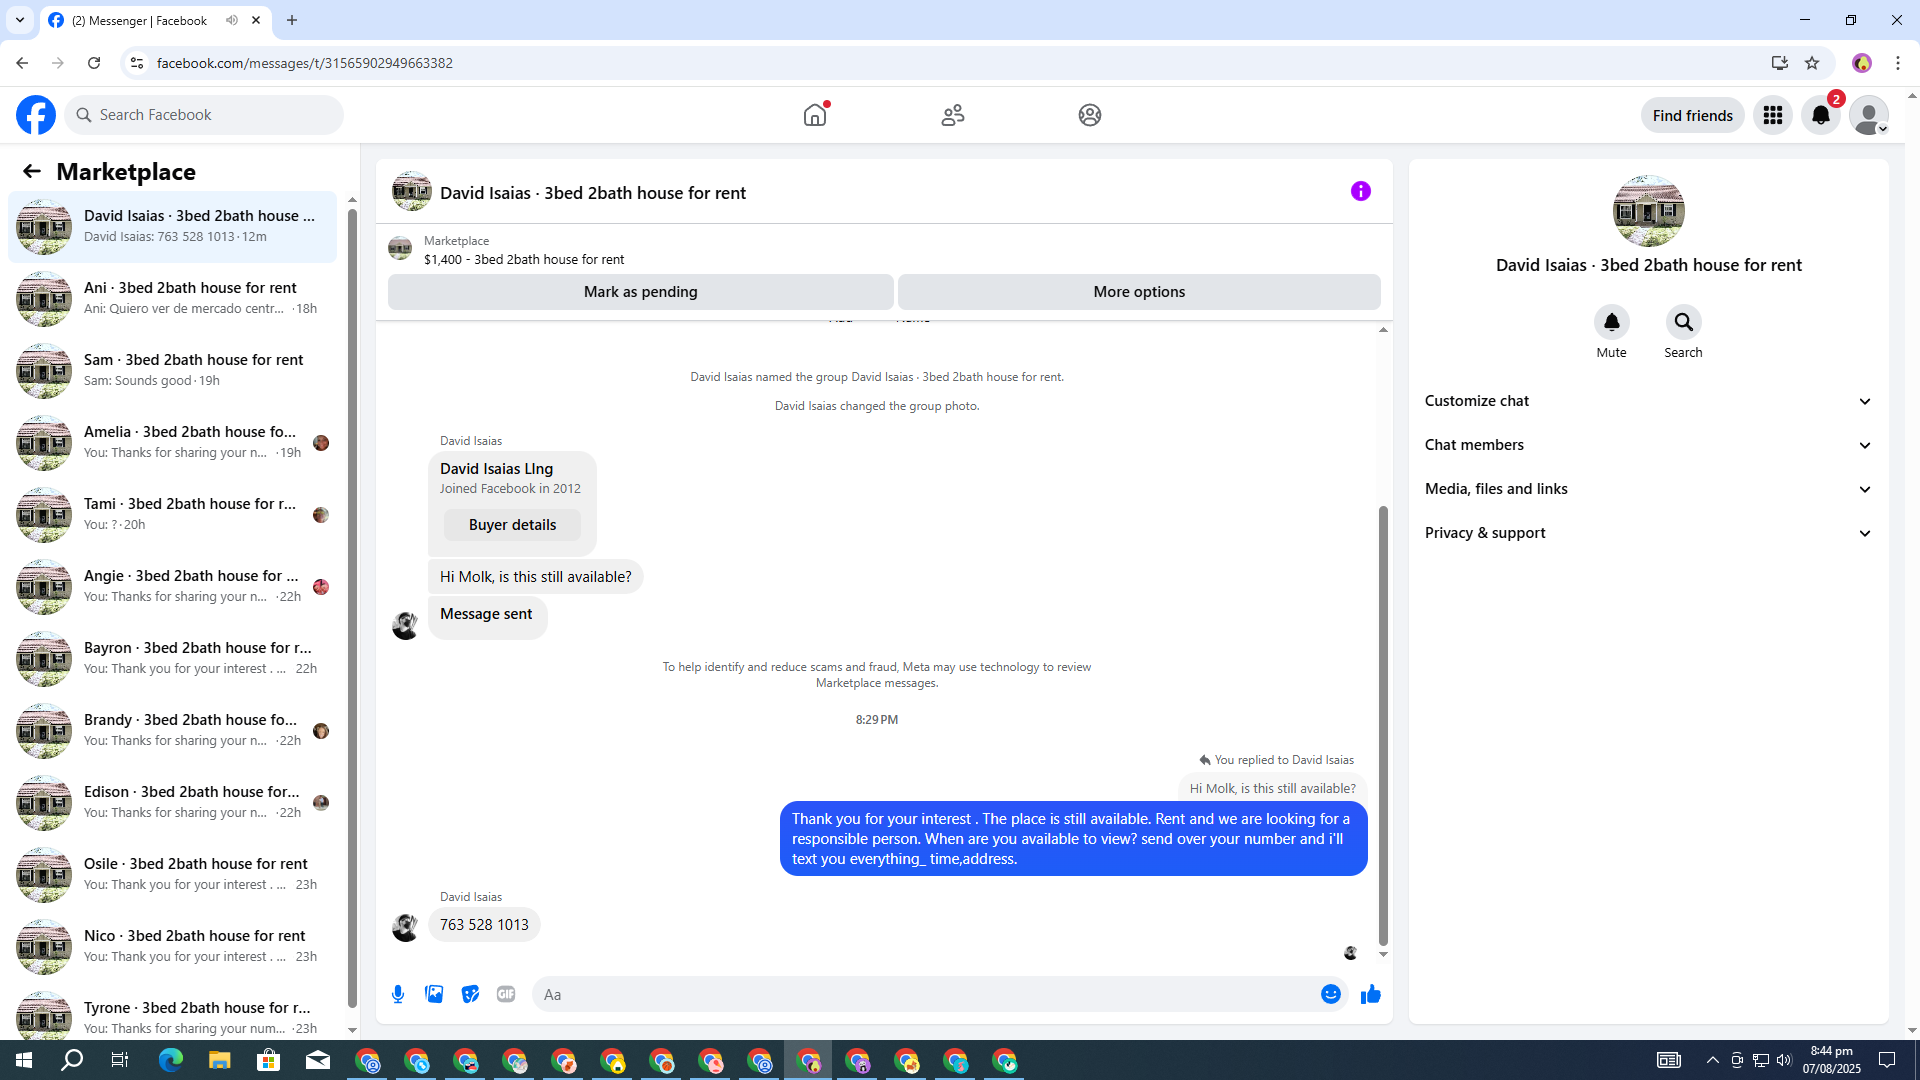Viewport: 1920px width, 1080px height.
Task: Click Find friends button
Action: coord(1693,115)
